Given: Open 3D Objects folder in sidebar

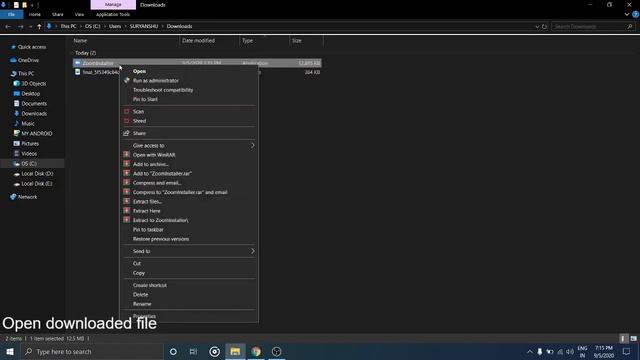Looking at the screenshot, I should click(33, 83).
